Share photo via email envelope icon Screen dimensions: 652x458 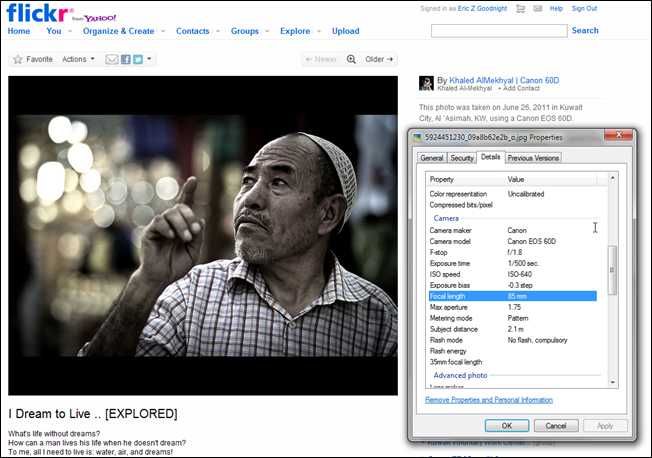[111, 59]
